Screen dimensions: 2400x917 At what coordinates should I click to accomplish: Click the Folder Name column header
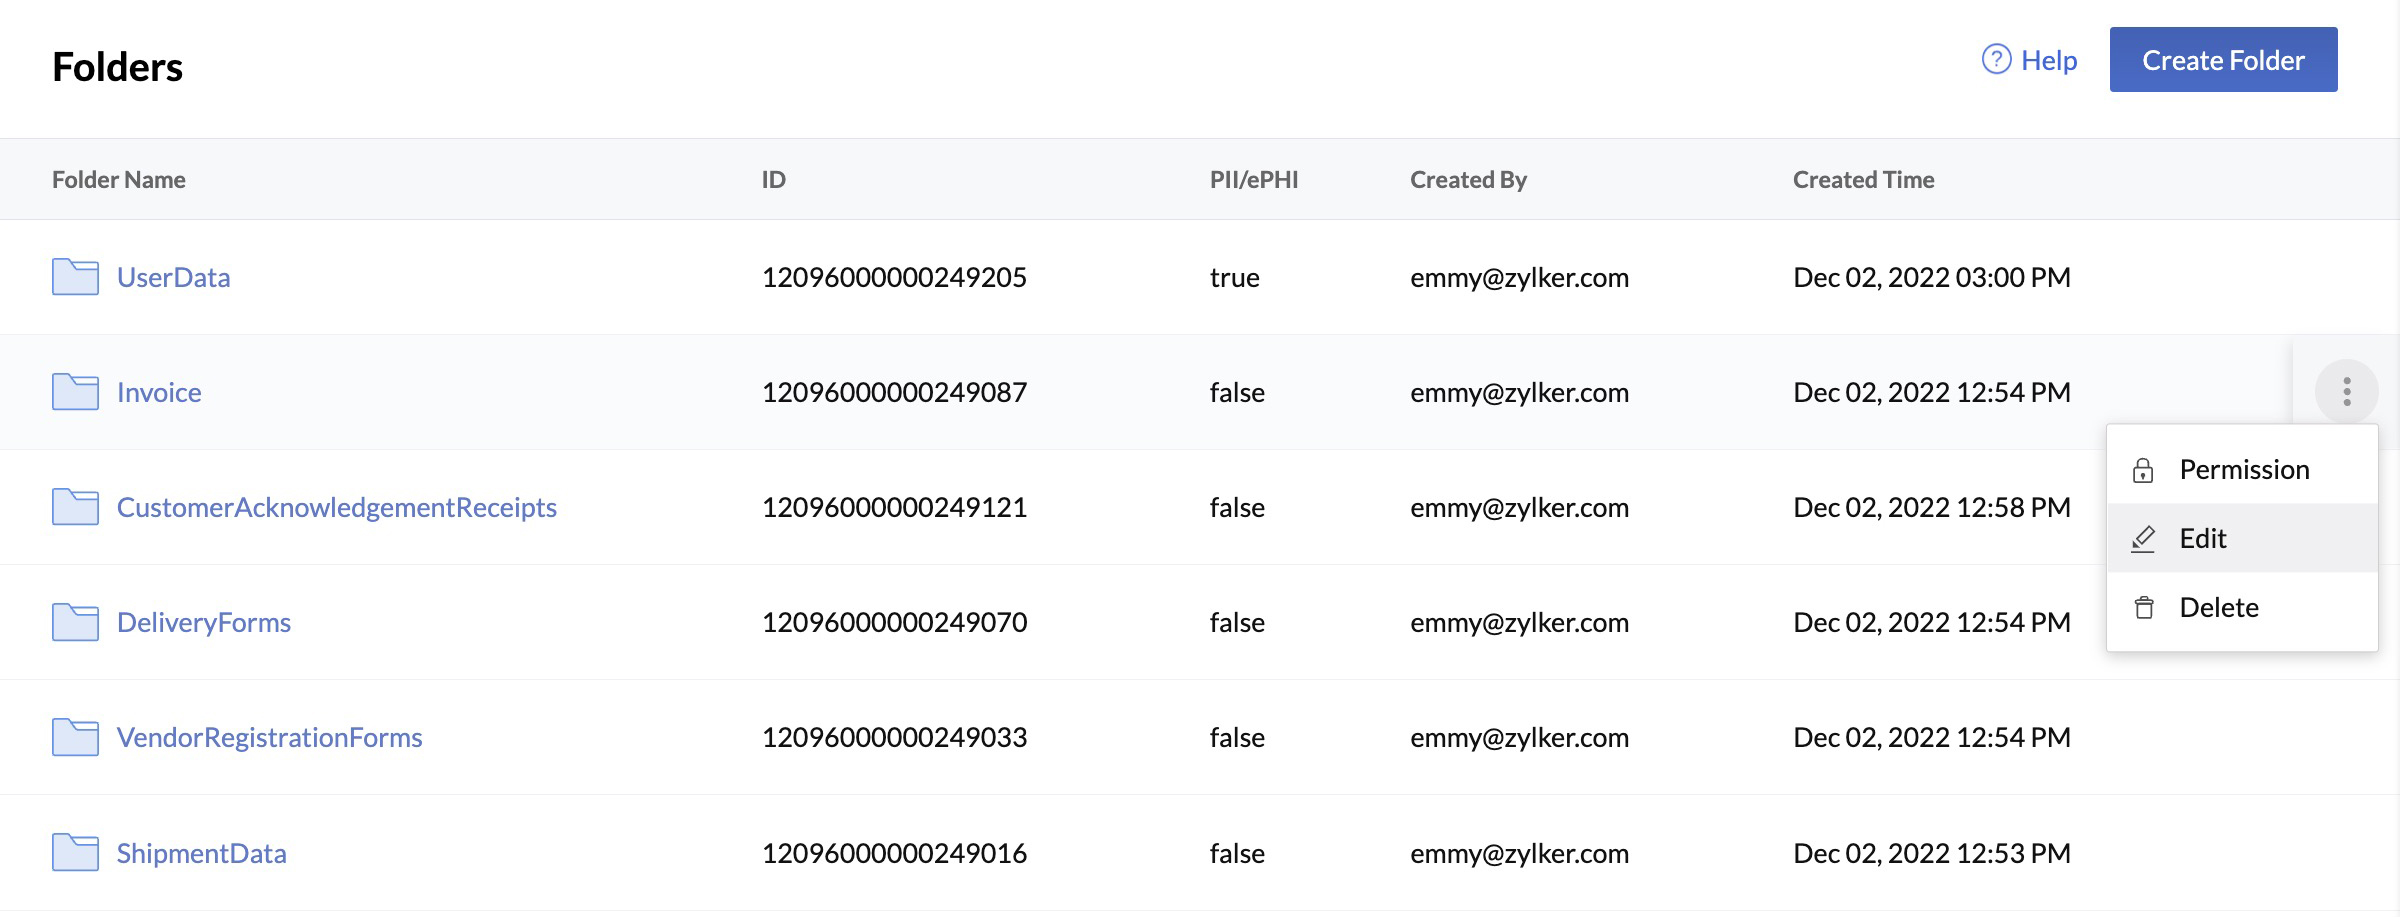118,179
